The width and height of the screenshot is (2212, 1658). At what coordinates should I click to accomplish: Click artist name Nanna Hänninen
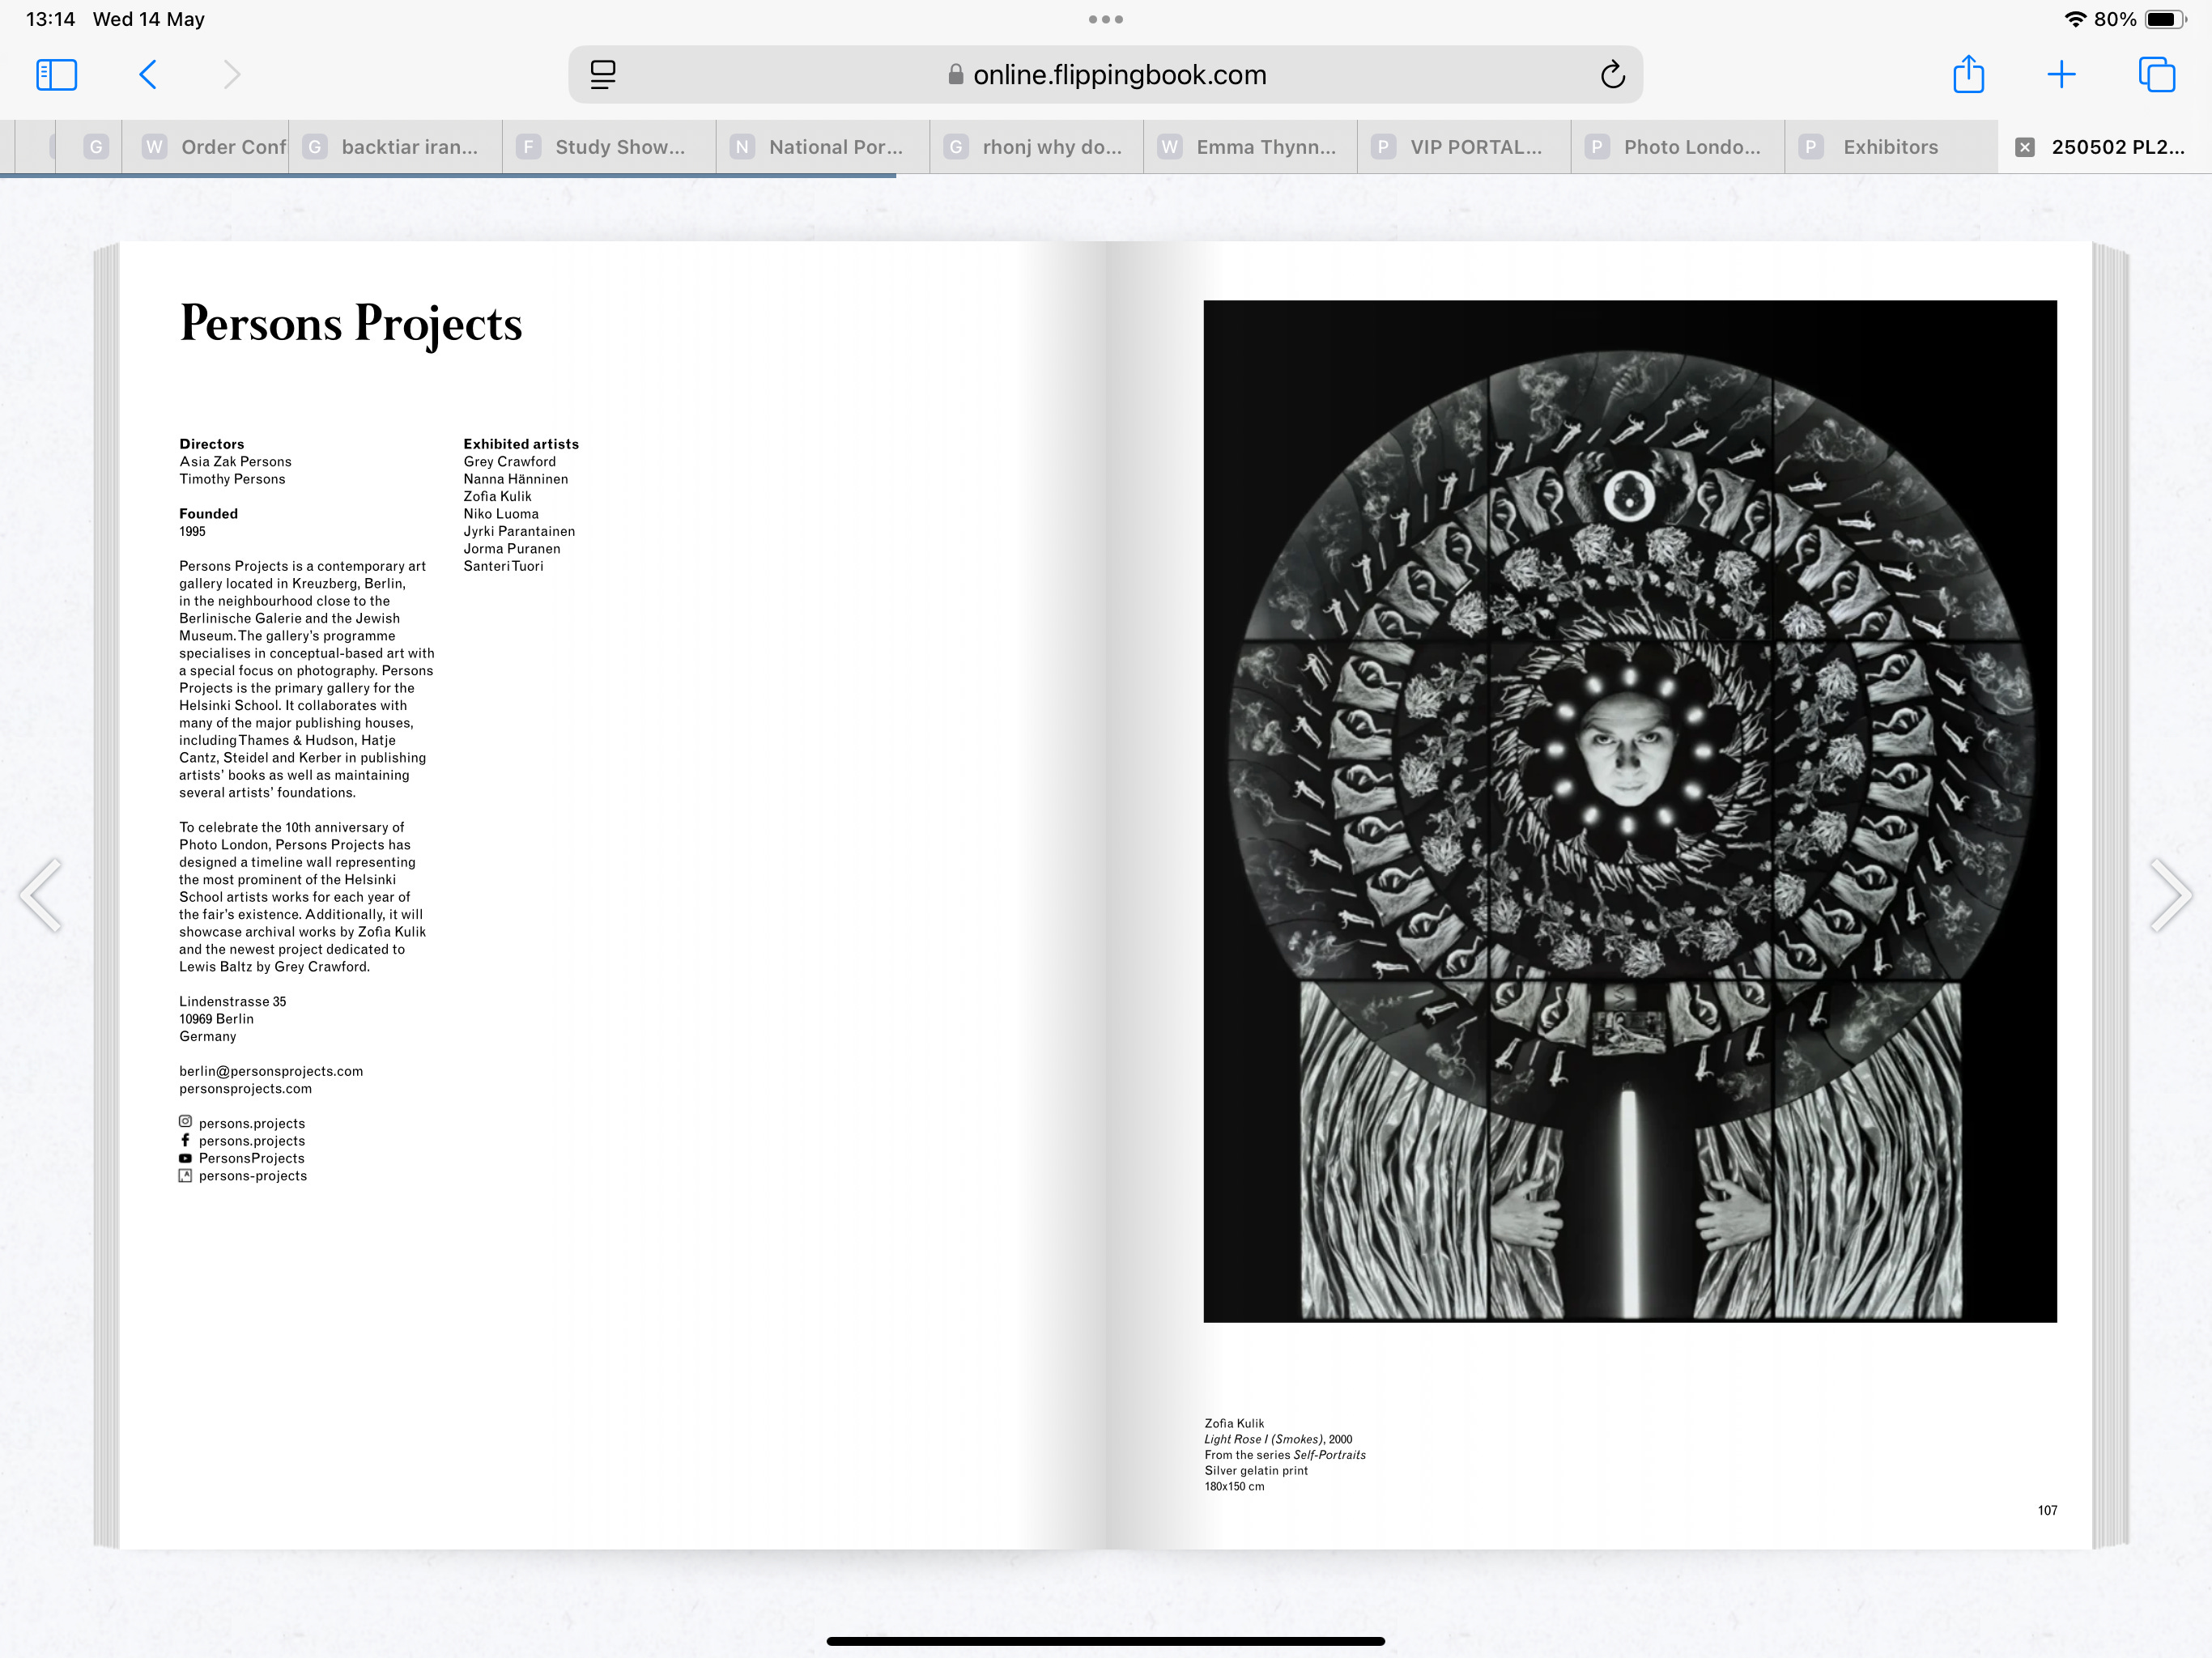tap(515, 479)
